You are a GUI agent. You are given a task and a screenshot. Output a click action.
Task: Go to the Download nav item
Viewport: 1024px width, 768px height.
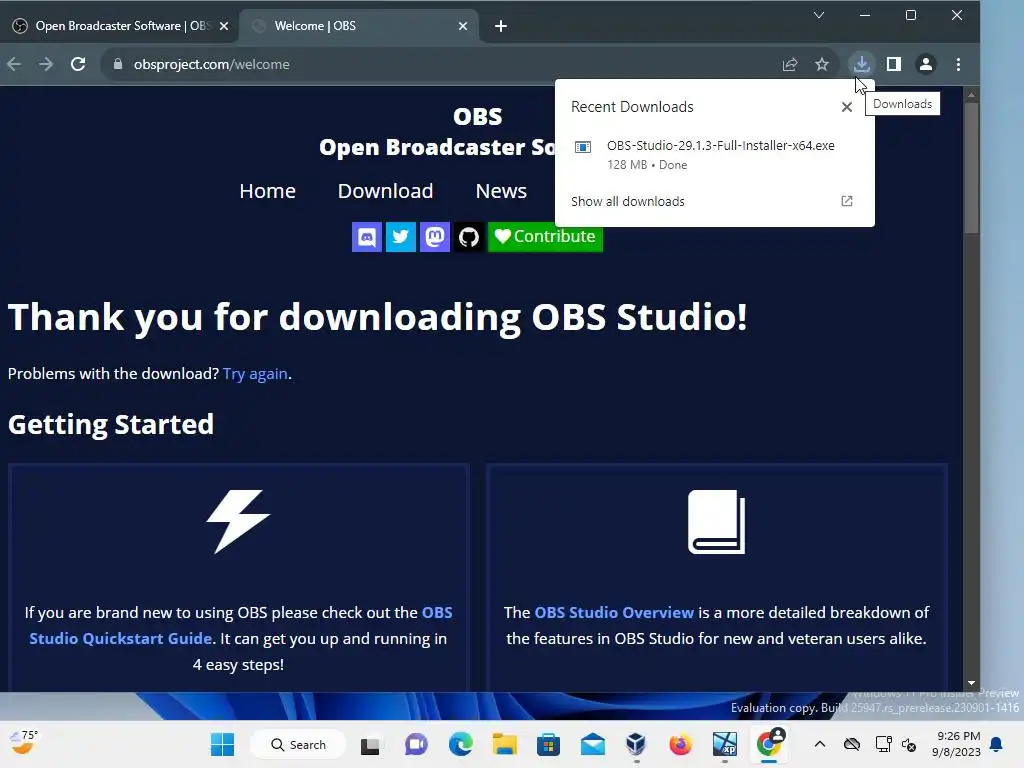[385, 191]
